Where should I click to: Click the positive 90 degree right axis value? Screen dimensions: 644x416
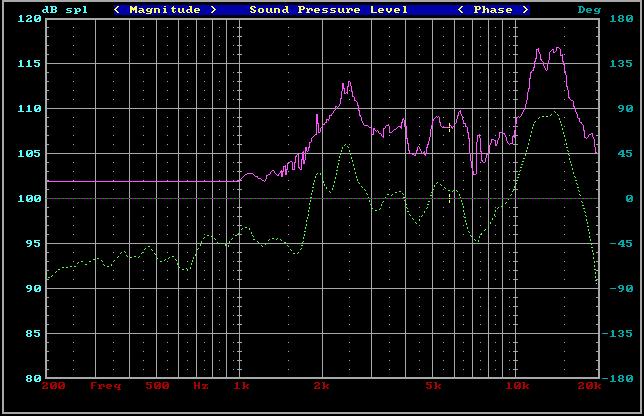click(626, 108)
